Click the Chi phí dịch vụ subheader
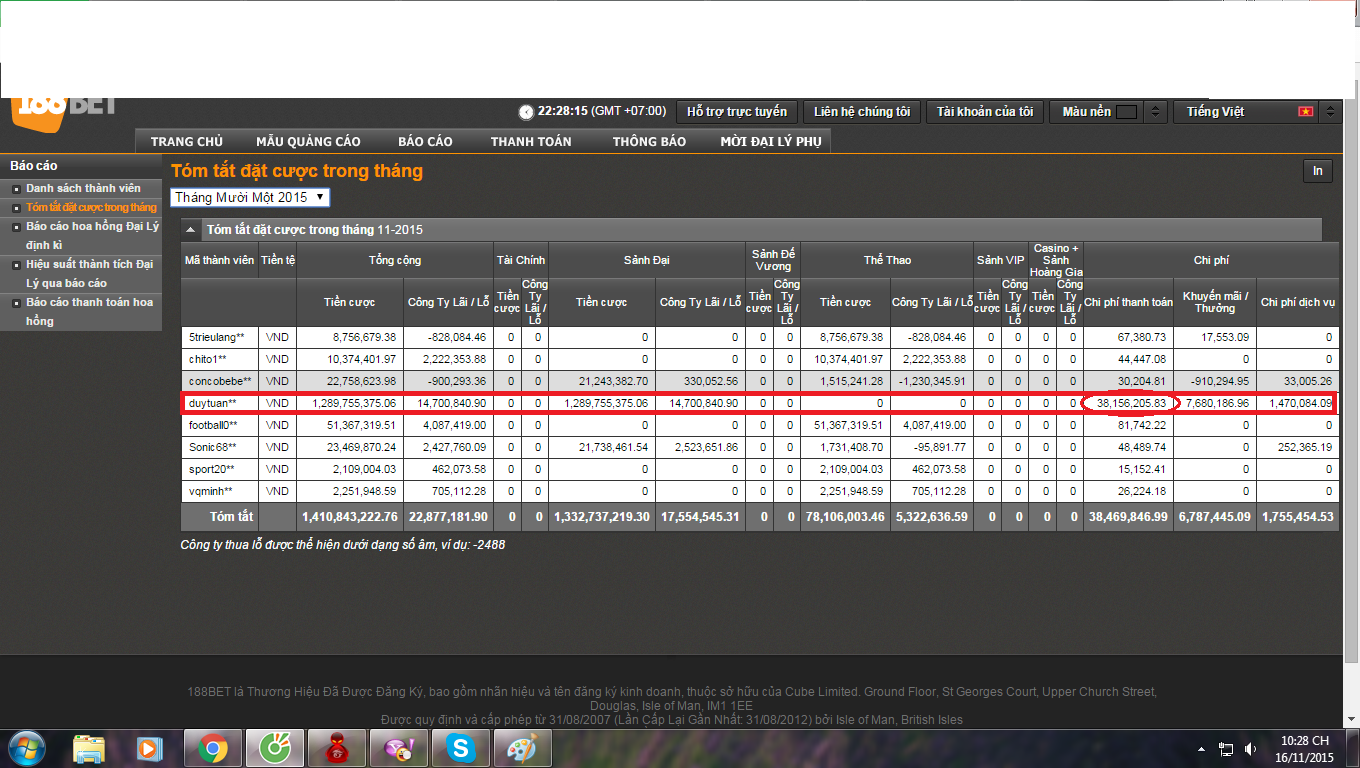The image size is (1360, 768). pyautogui.click(x=1297, y=302)
